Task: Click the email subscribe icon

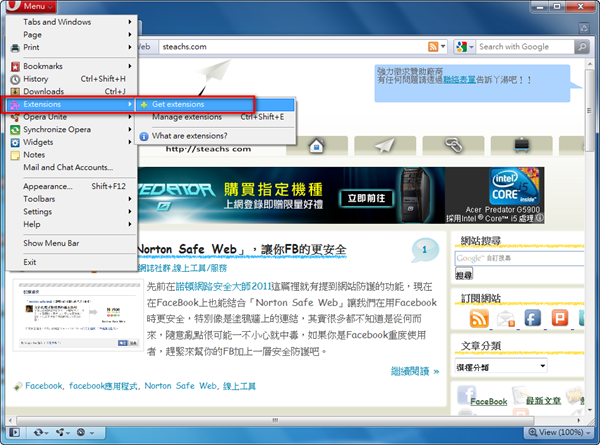Action: tap(506, 318)
